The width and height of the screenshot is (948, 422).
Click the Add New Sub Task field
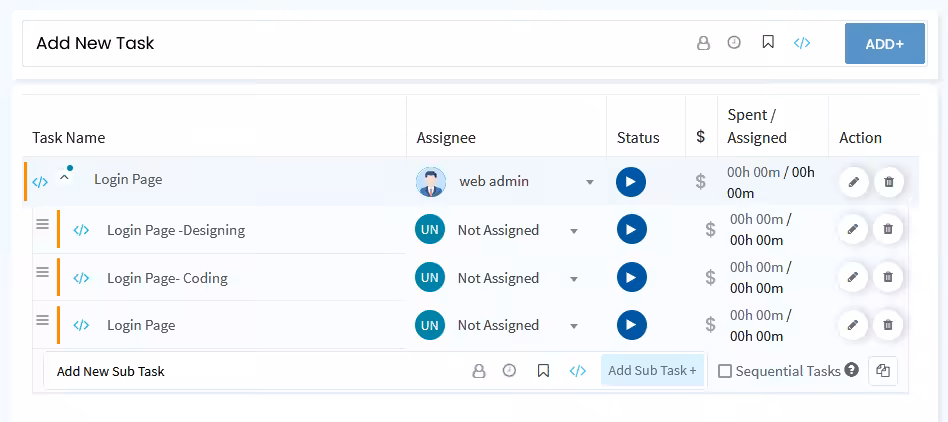[x=250, y=371]
